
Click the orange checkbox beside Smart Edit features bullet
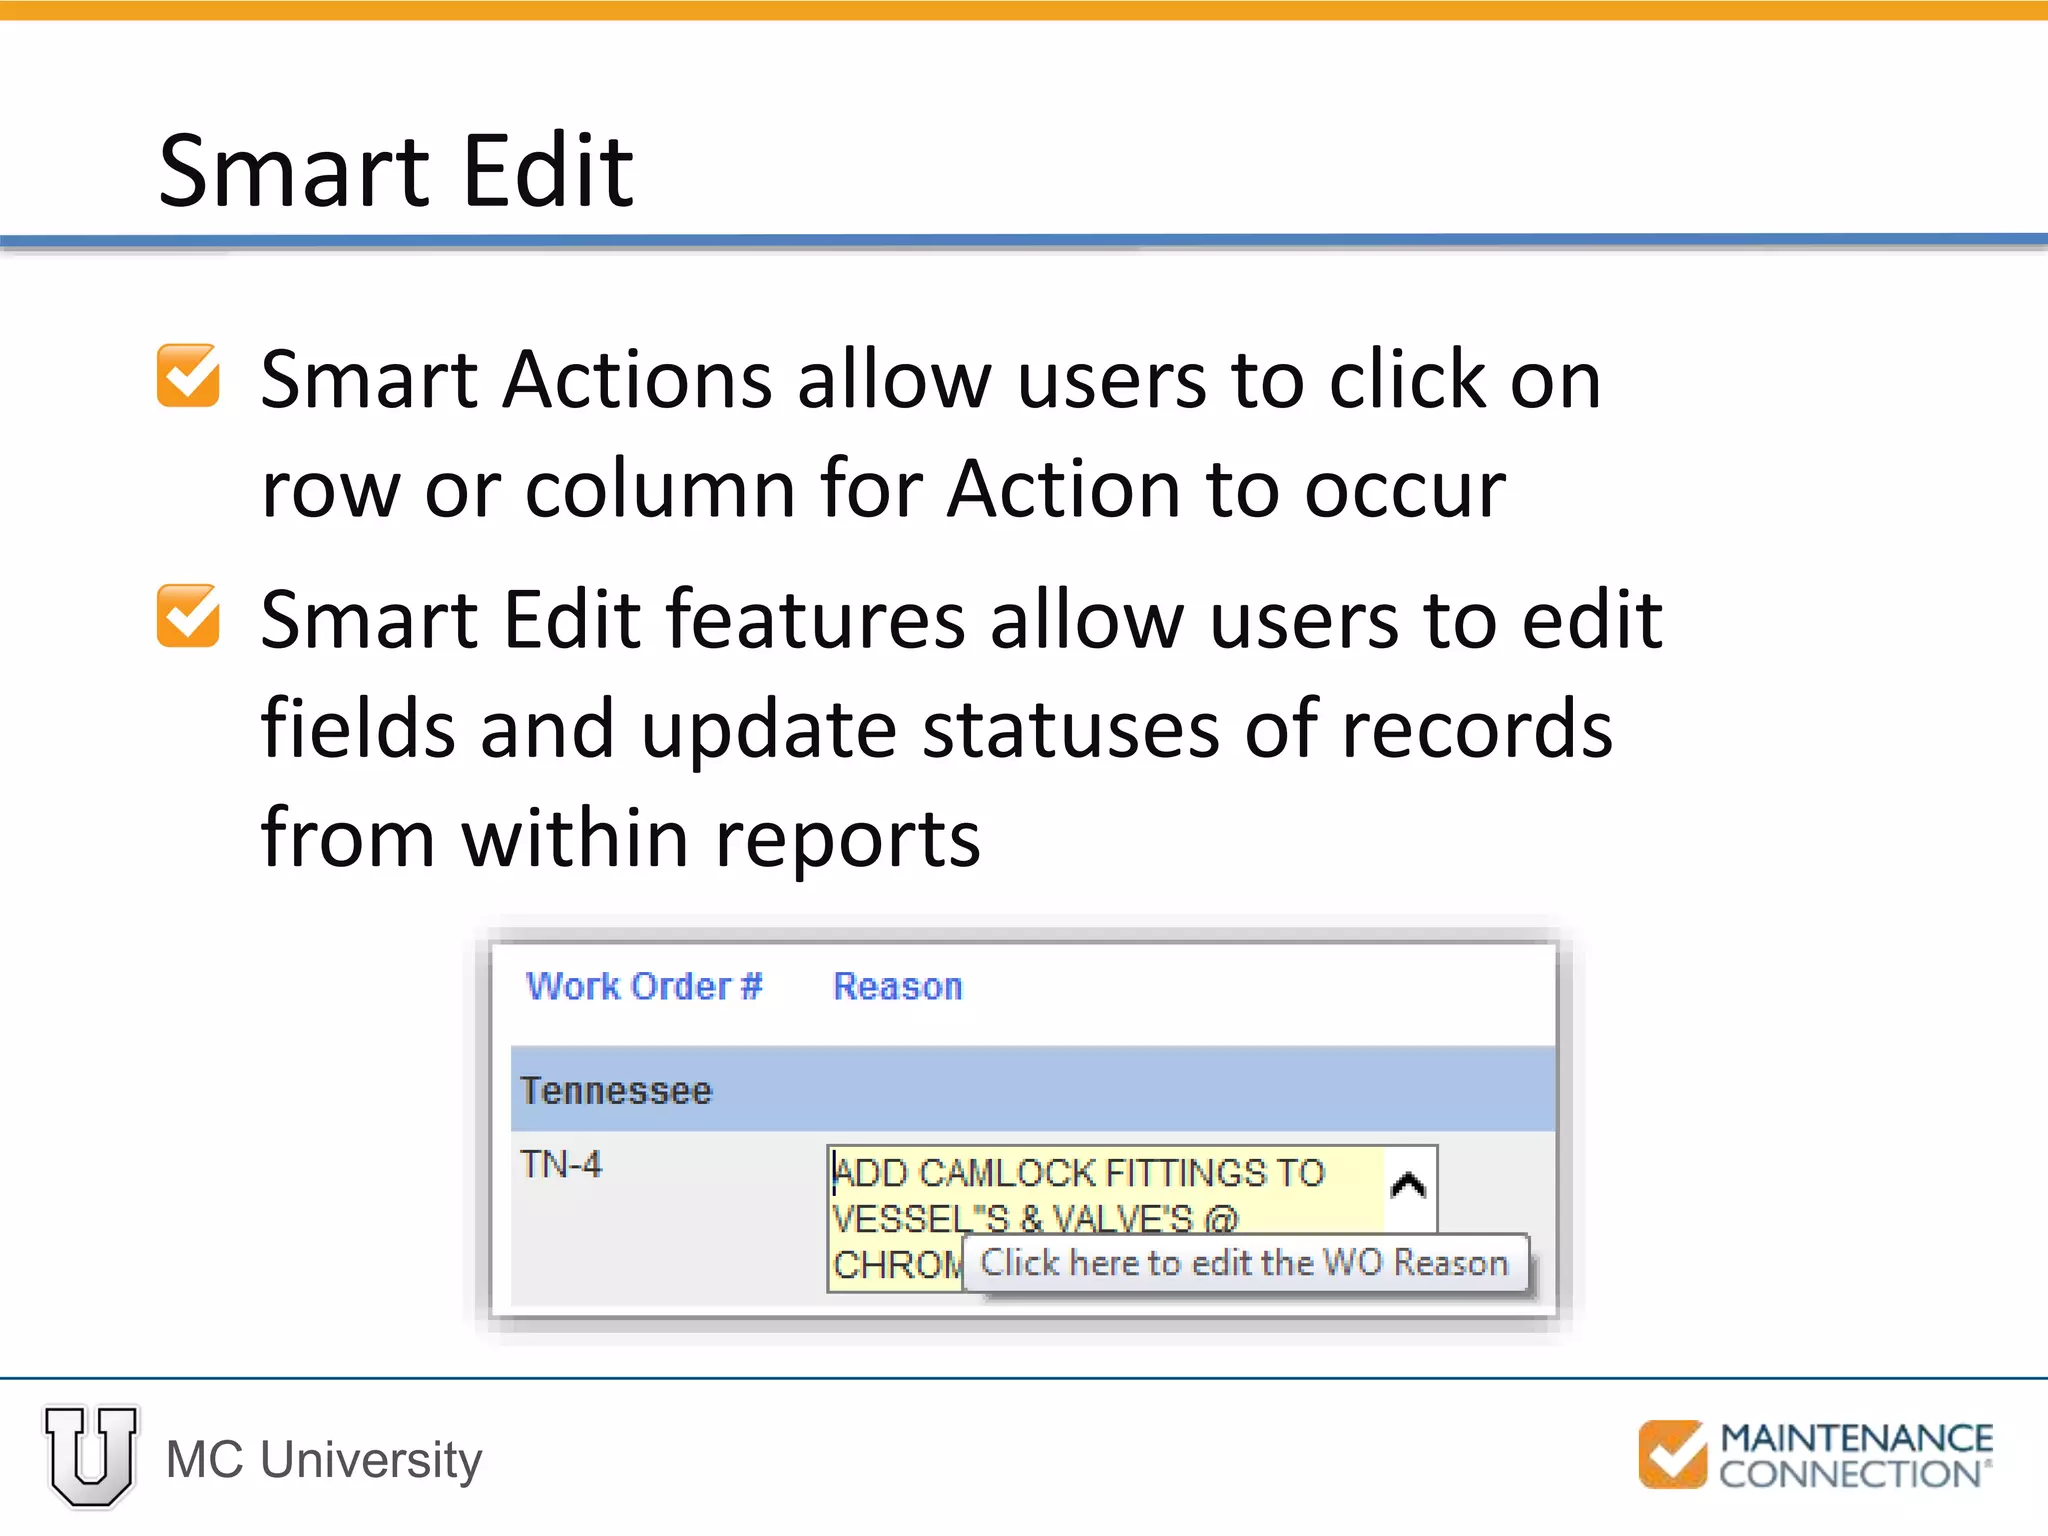(188, 616)
